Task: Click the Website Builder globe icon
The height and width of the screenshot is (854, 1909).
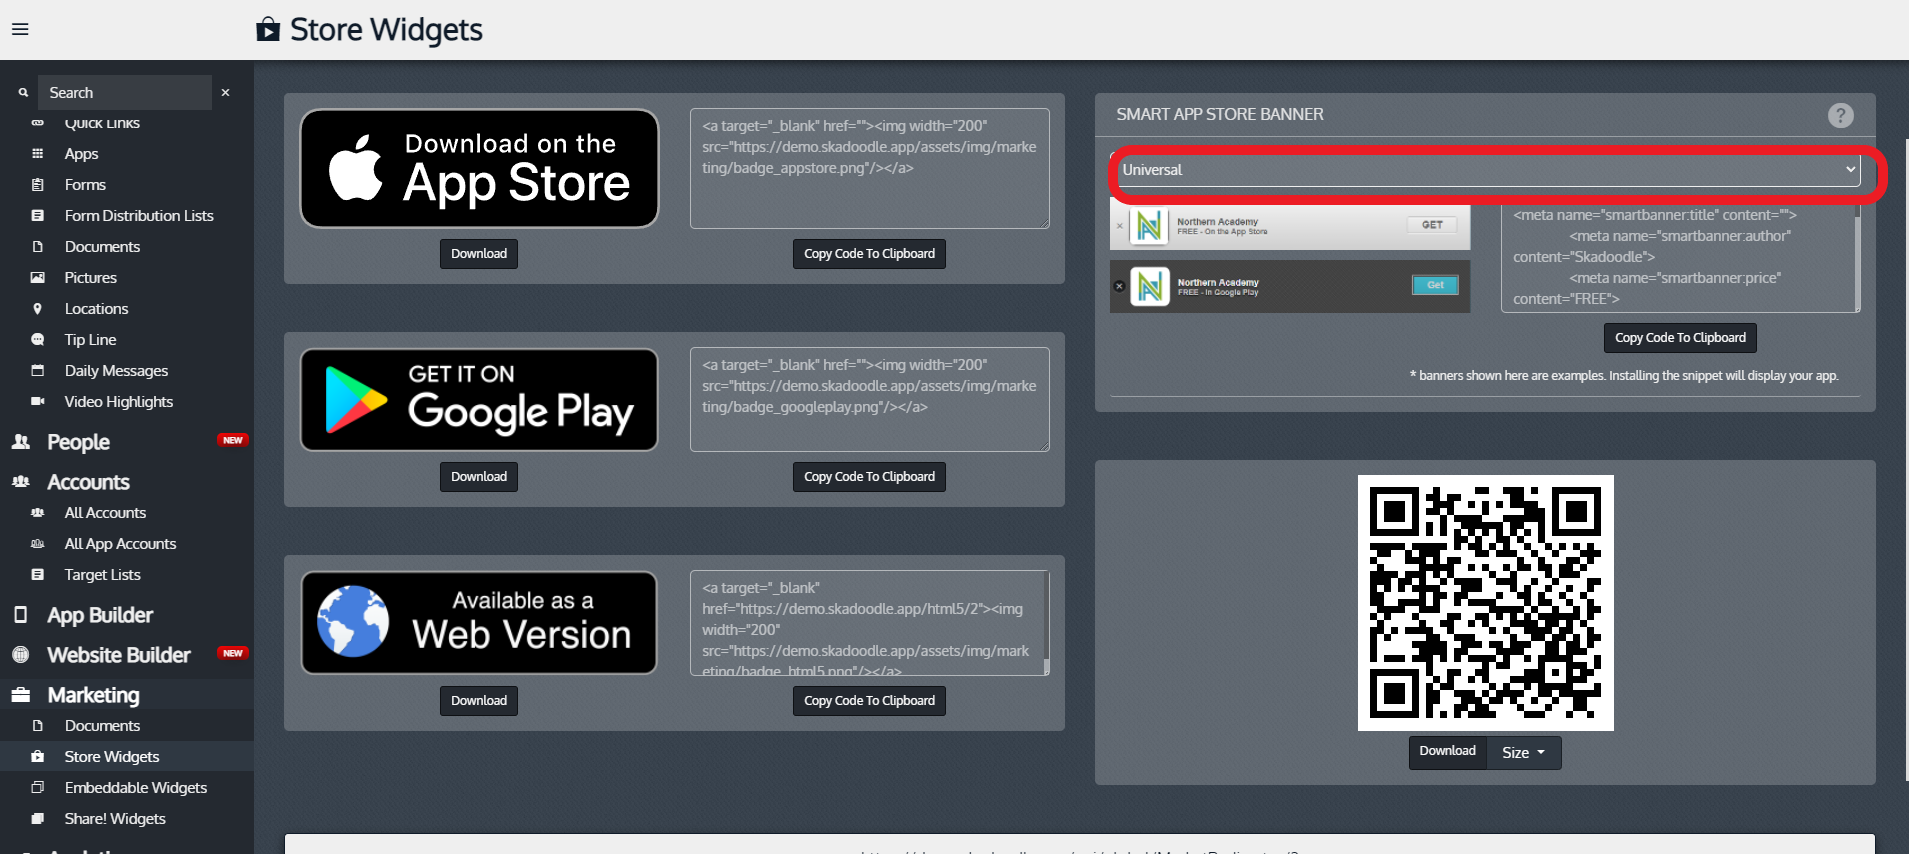Action: pos(21,655)
